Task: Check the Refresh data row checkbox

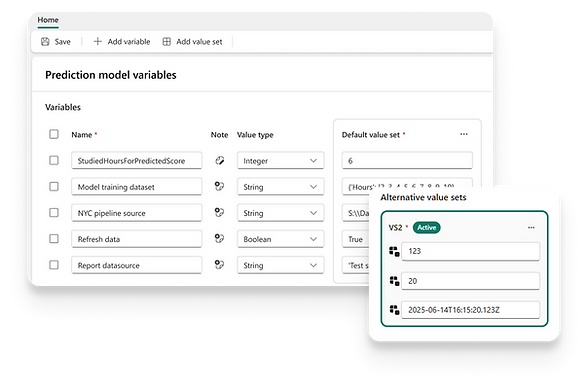Action: 54,238
